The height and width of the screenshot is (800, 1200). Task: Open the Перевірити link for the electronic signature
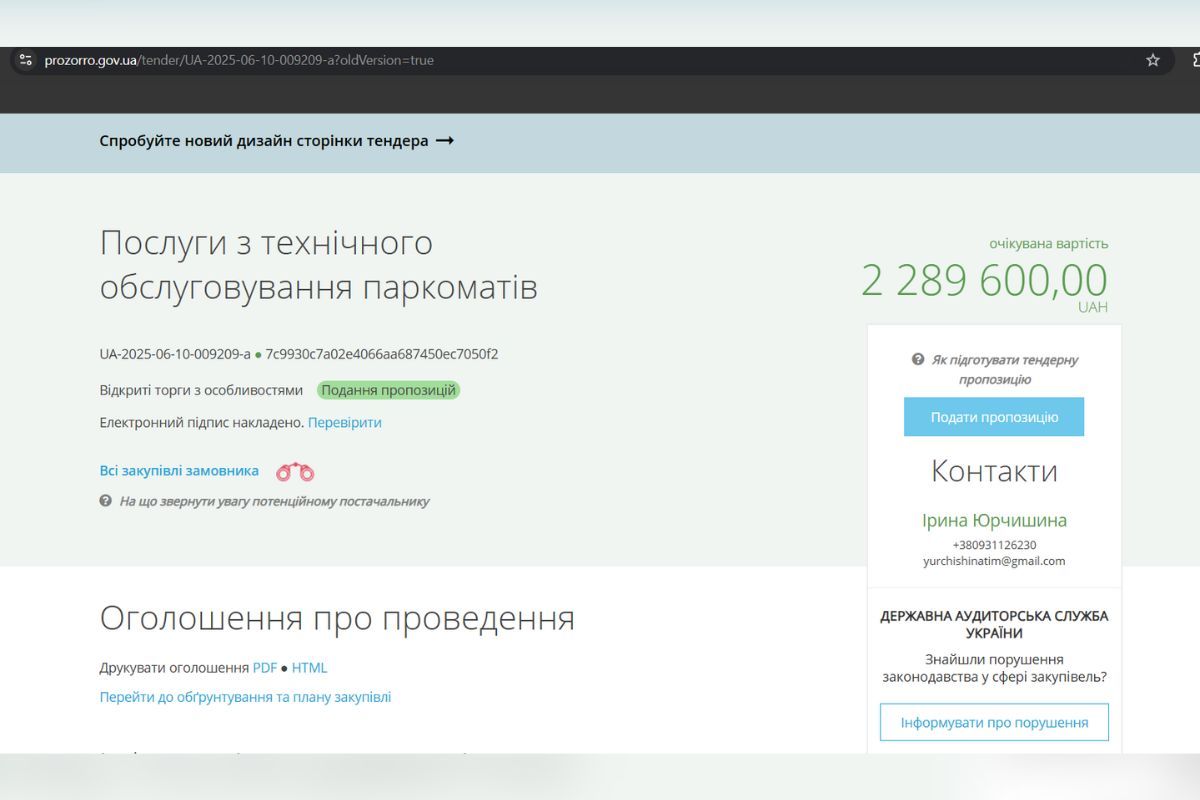345,422
